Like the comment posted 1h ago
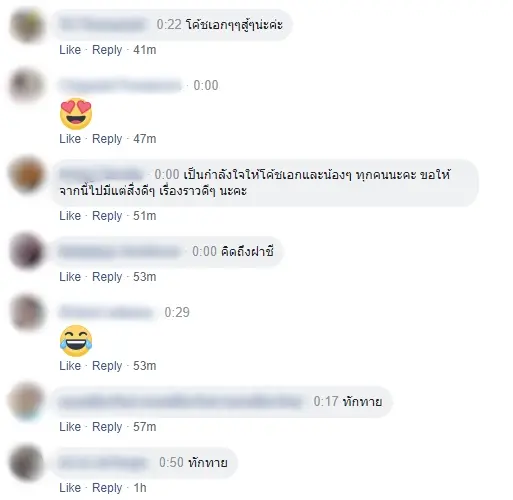The width and height of the screenshot is (513, 500). (x=70, y=488)
